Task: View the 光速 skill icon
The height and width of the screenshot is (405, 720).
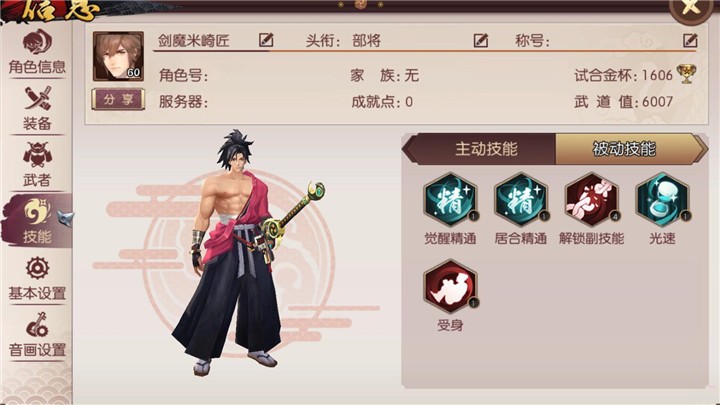Action: click(x=662, y=200)
